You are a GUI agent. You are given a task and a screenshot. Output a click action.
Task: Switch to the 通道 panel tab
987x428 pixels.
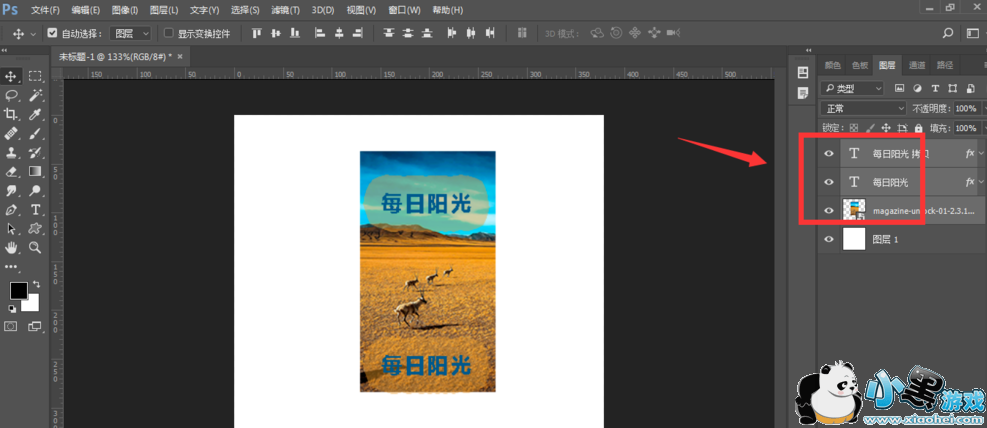[917, 65]
